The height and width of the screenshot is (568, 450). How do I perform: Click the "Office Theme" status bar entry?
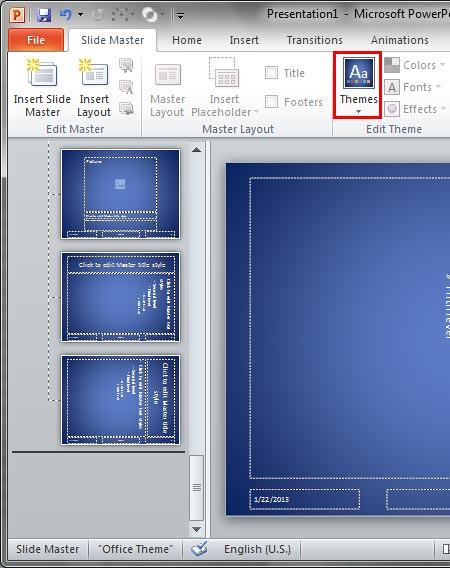point(136,549)
